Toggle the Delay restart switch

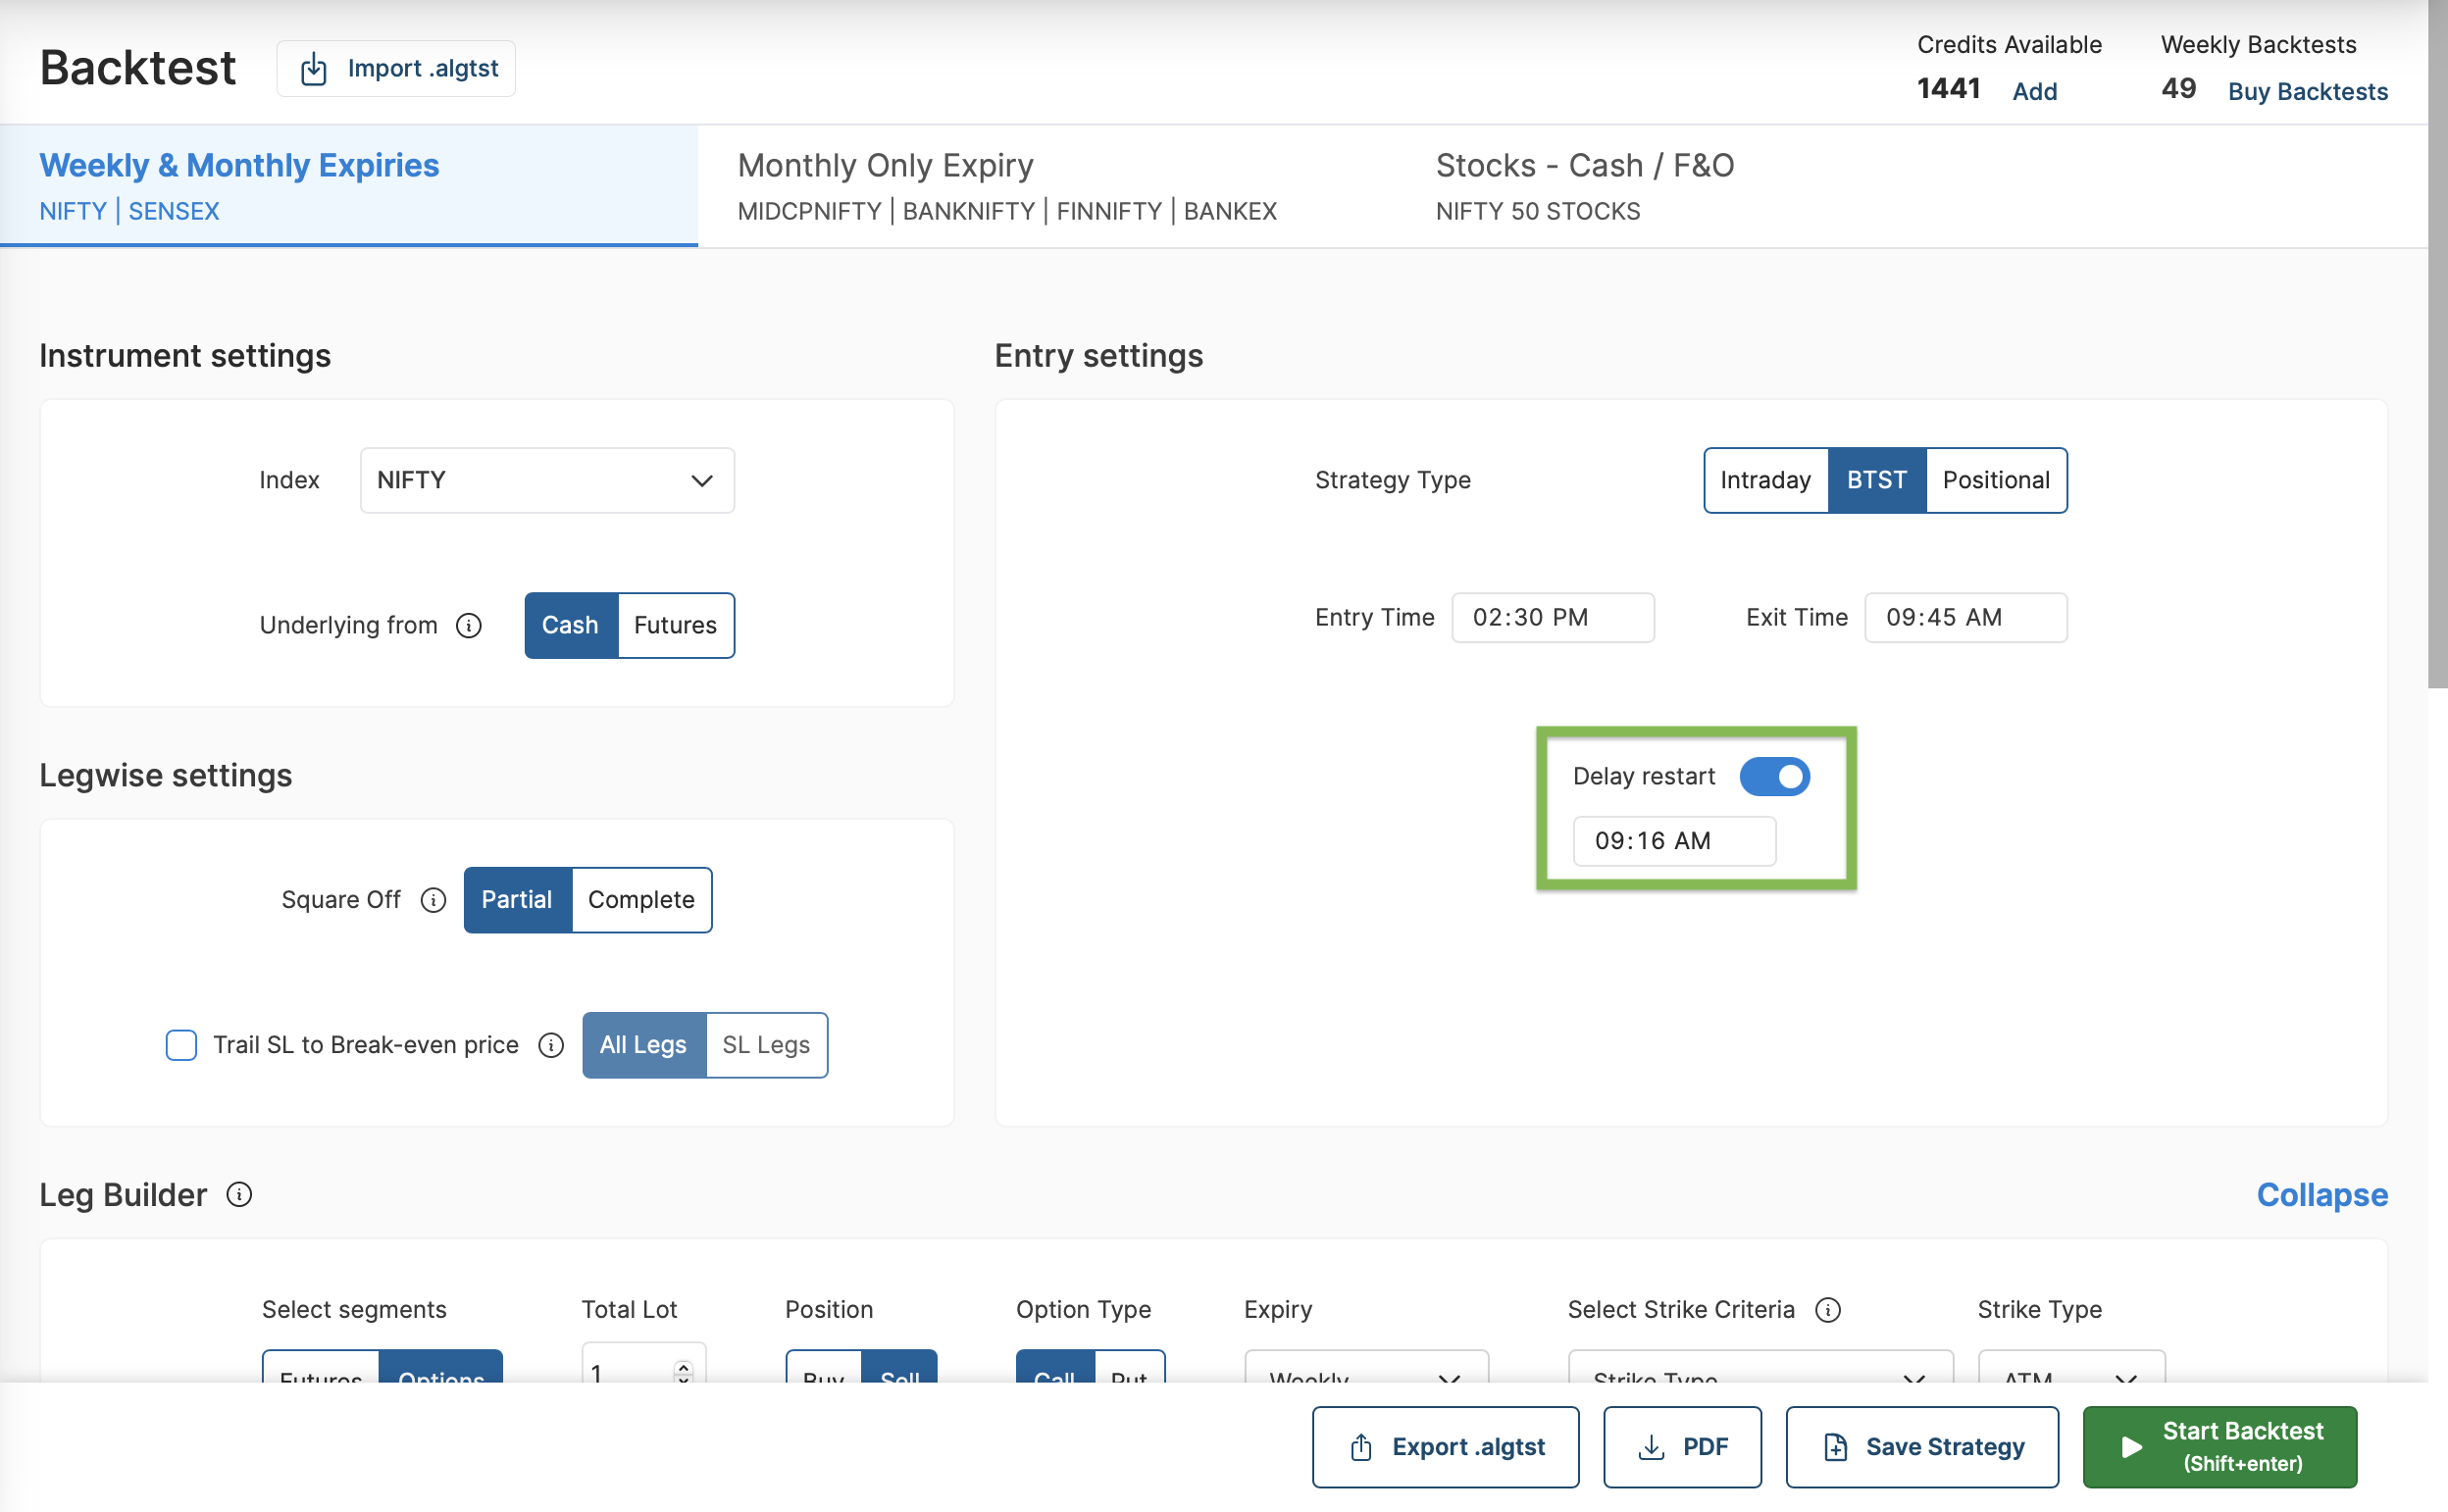1775,777
